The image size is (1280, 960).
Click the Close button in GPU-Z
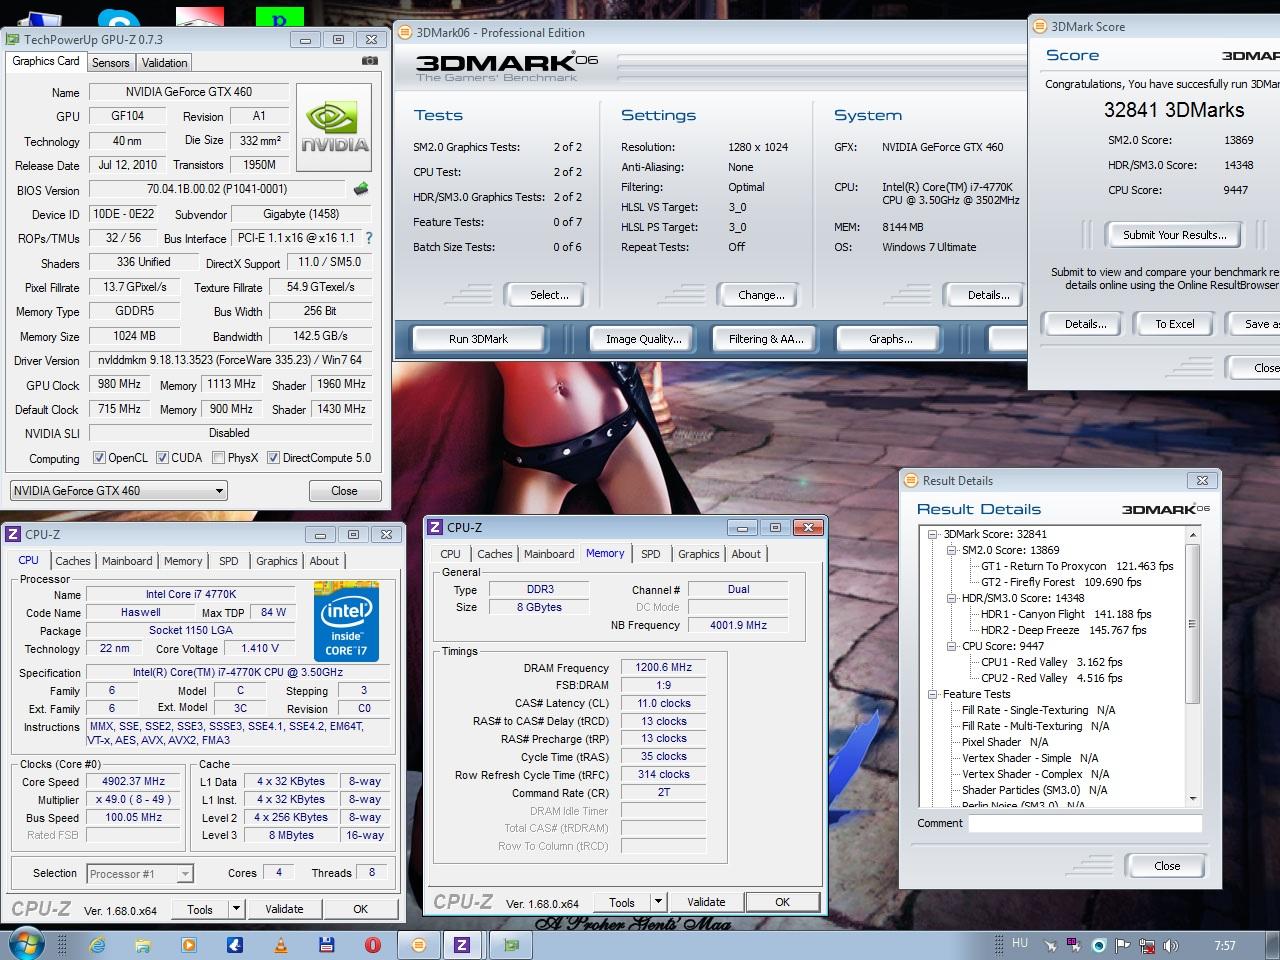(344, 491)
